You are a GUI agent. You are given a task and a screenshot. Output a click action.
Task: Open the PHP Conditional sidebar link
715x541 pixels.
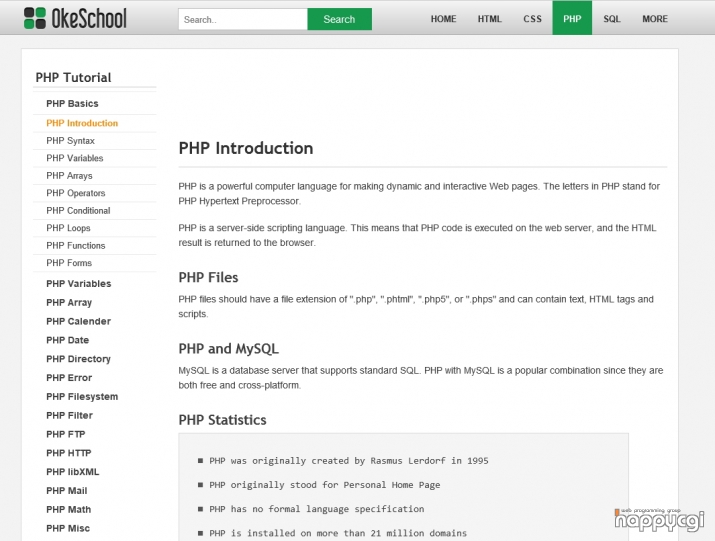click(x=78, y=210)
